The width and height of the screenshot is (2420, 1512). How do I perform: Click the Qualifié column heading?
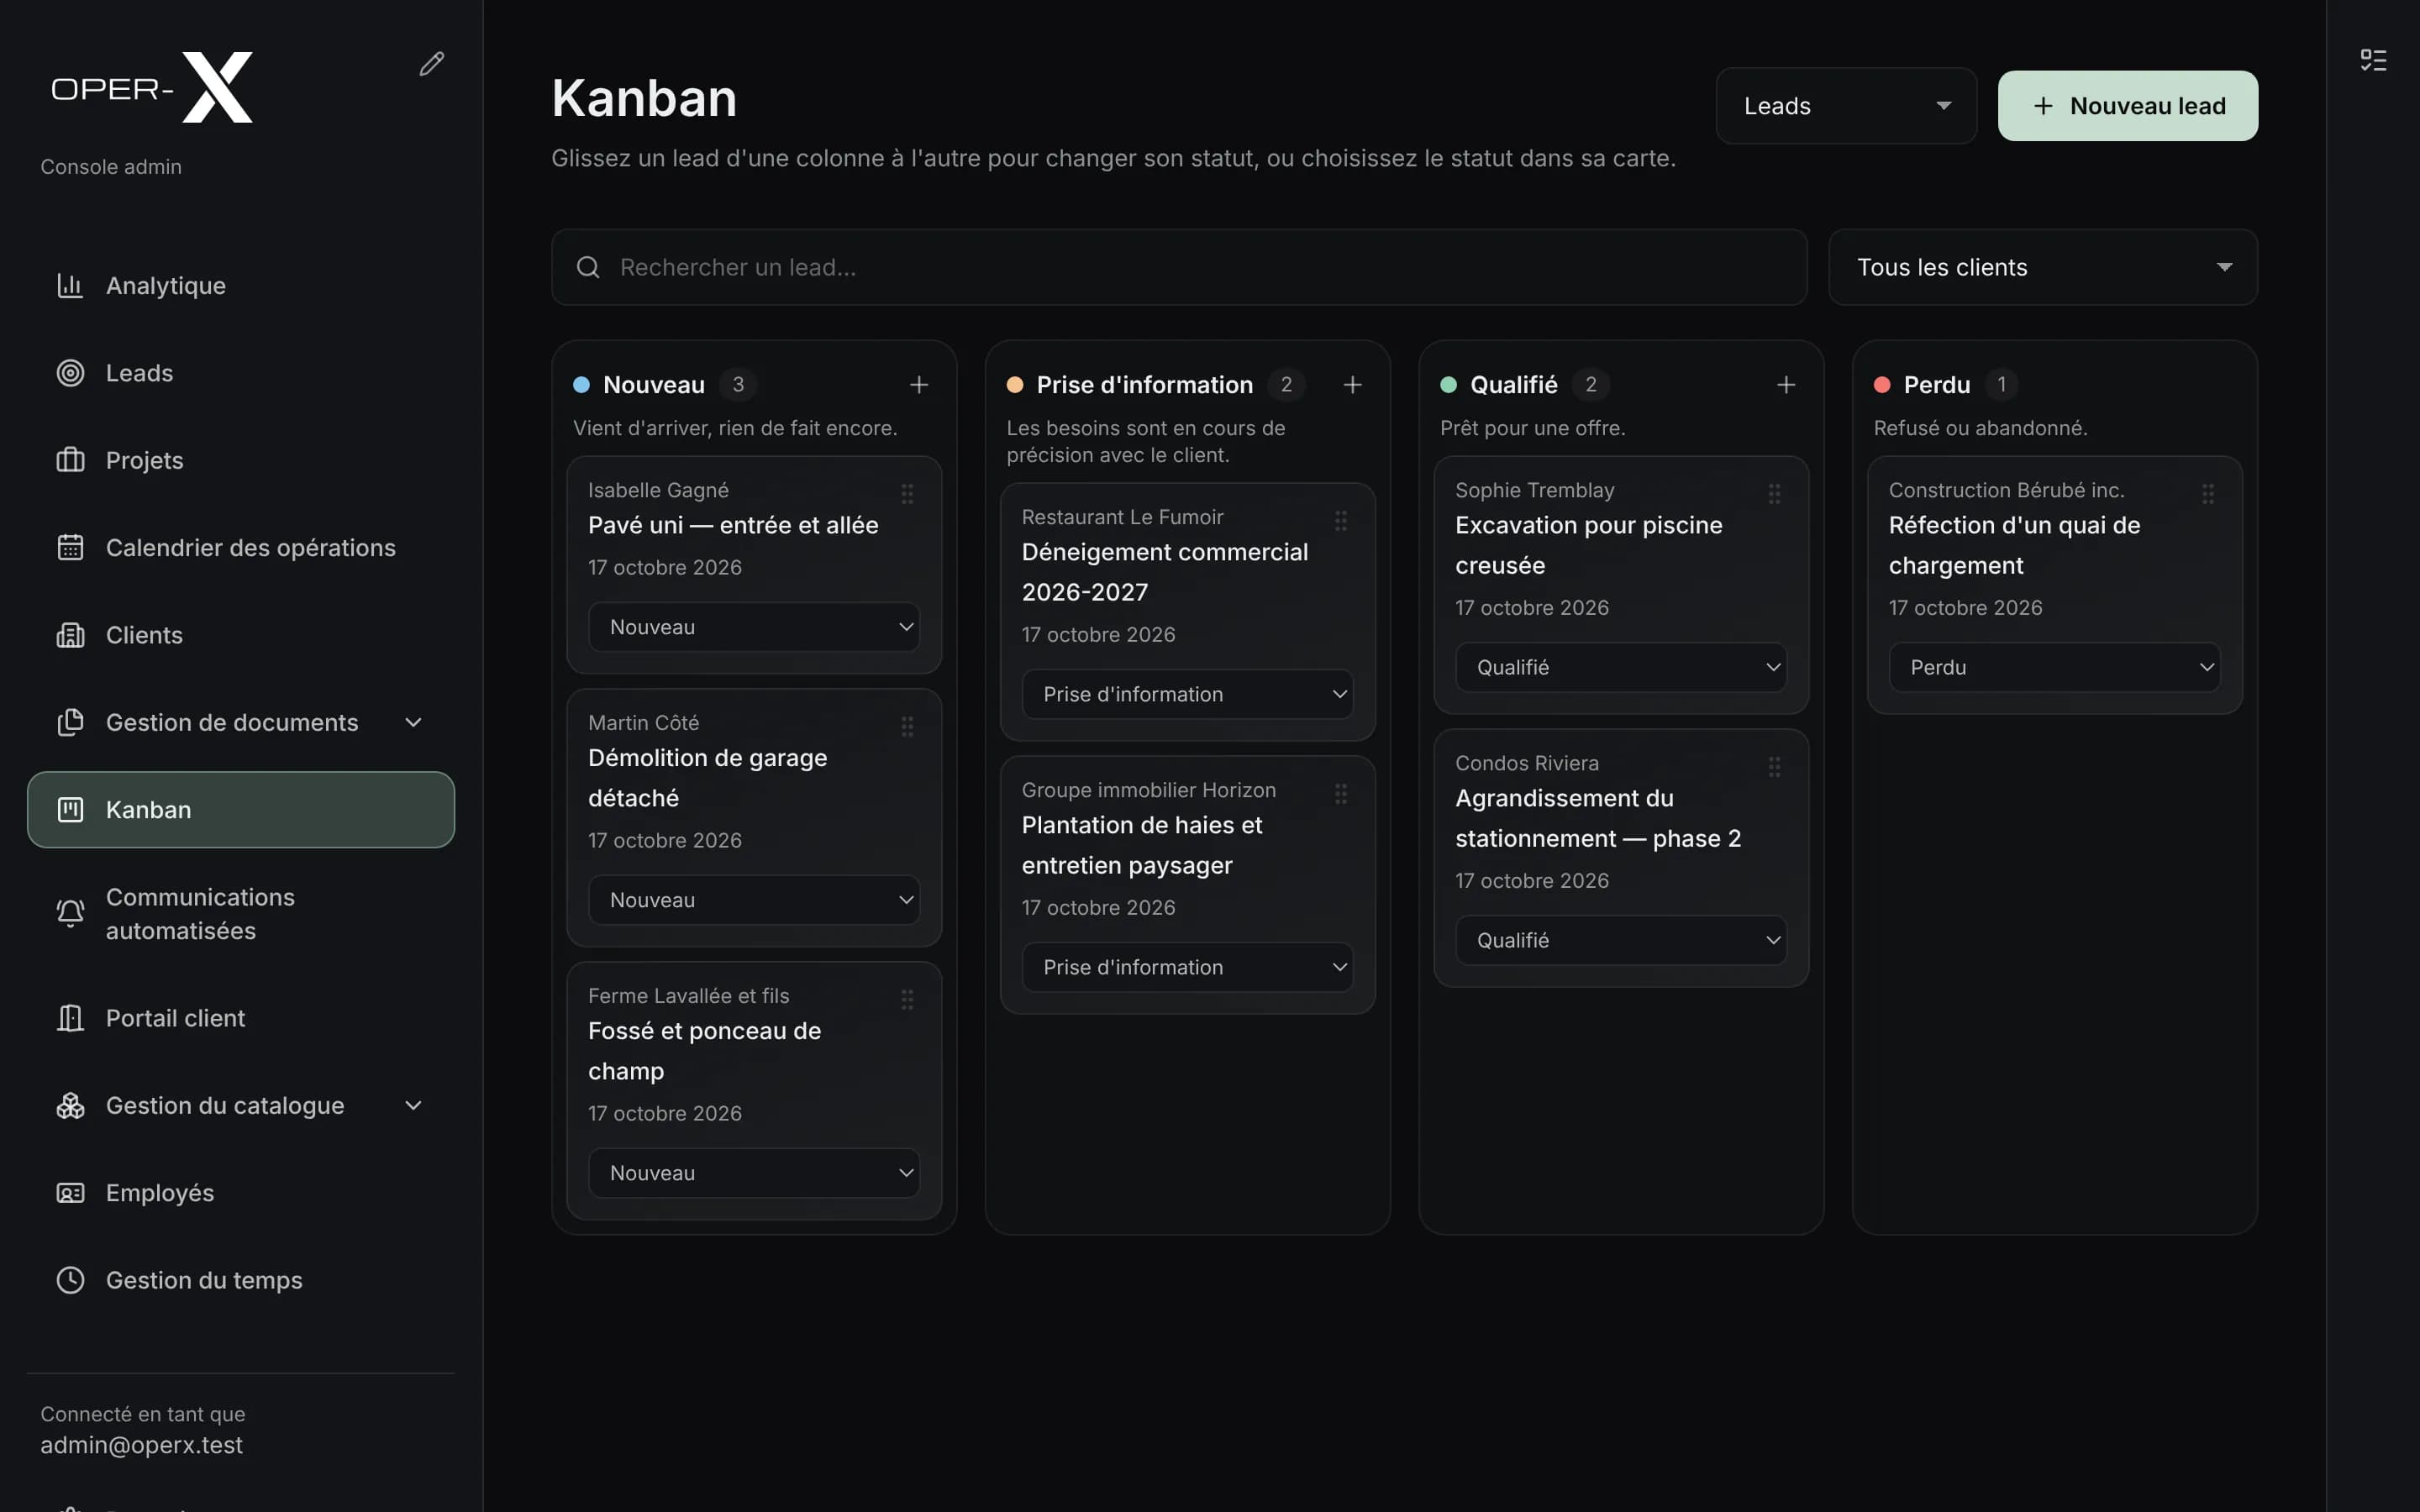point(1513,385)
